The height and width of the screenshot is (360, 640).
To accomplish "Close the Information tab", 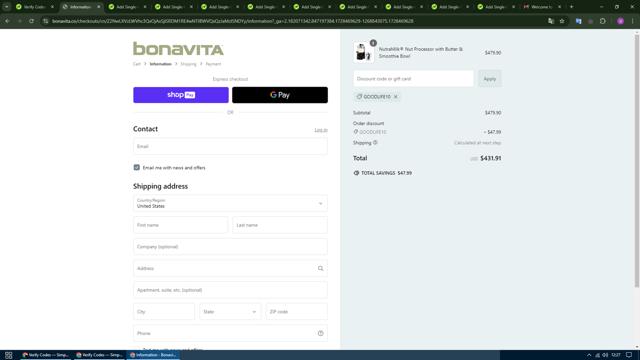I will point(98,7).
